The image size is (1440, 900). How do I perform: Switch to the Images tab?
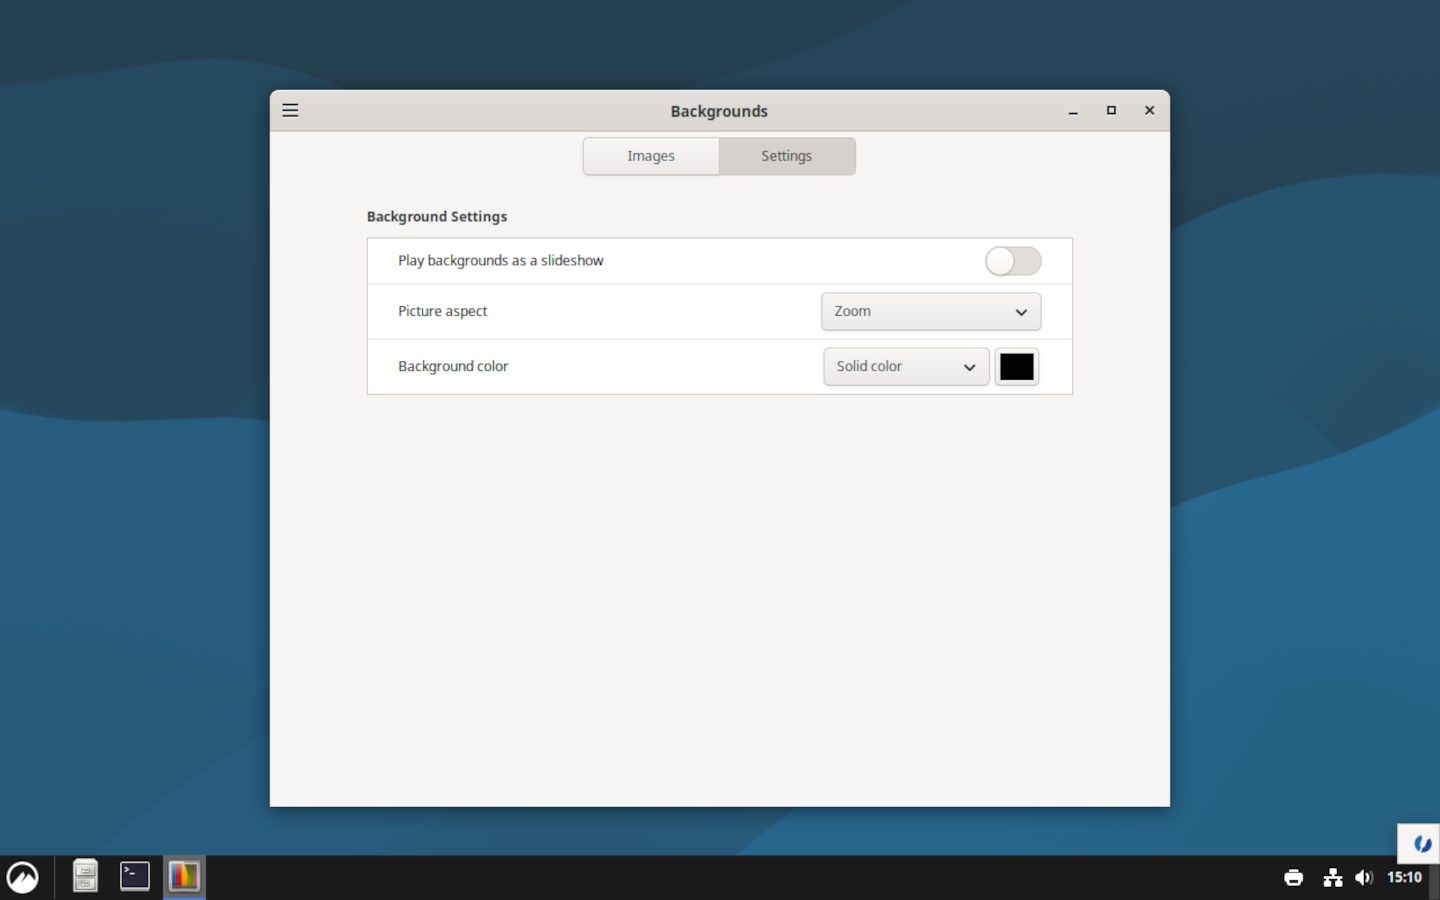click(651, 156)
